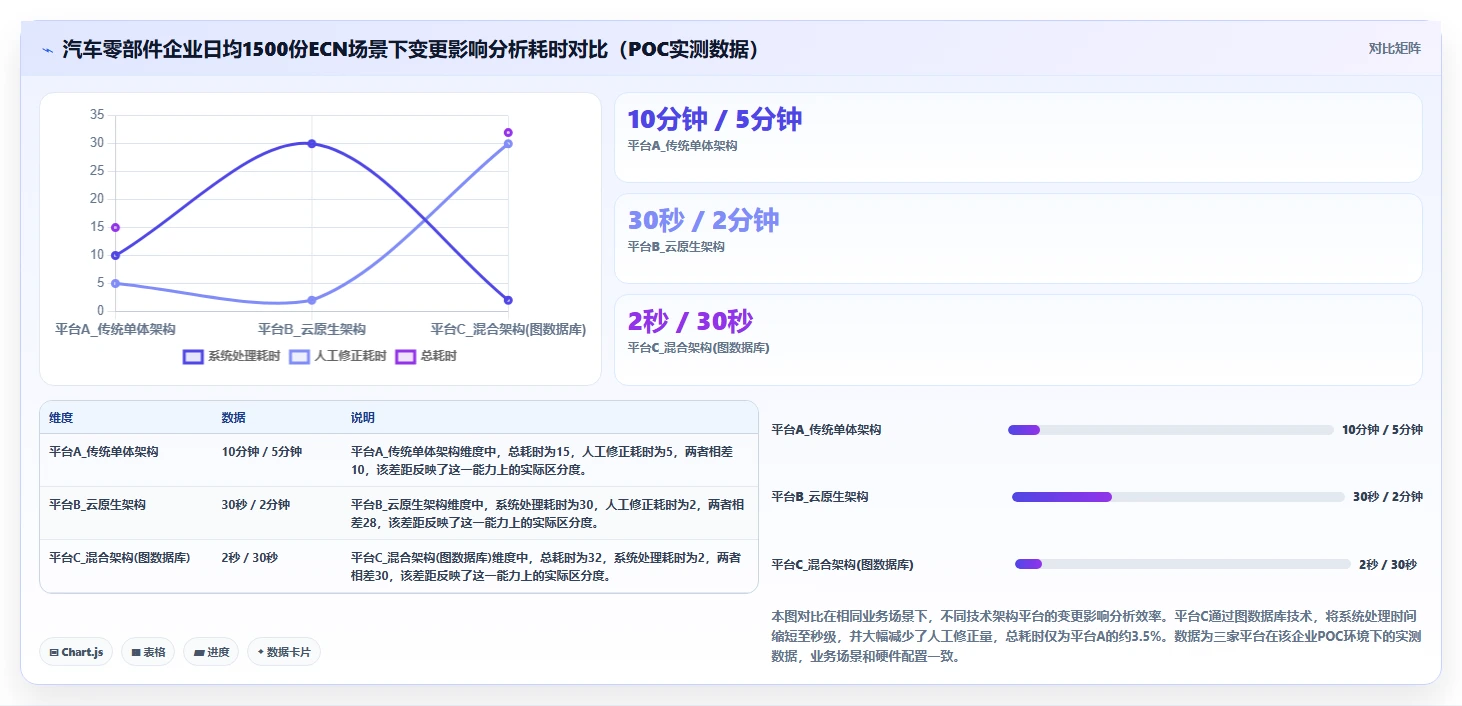The width and height of the screenshot is (1462, 706).
Task: Click the 总耗时 legend color box
Action: pyautogui.click(x=406, y=356)
